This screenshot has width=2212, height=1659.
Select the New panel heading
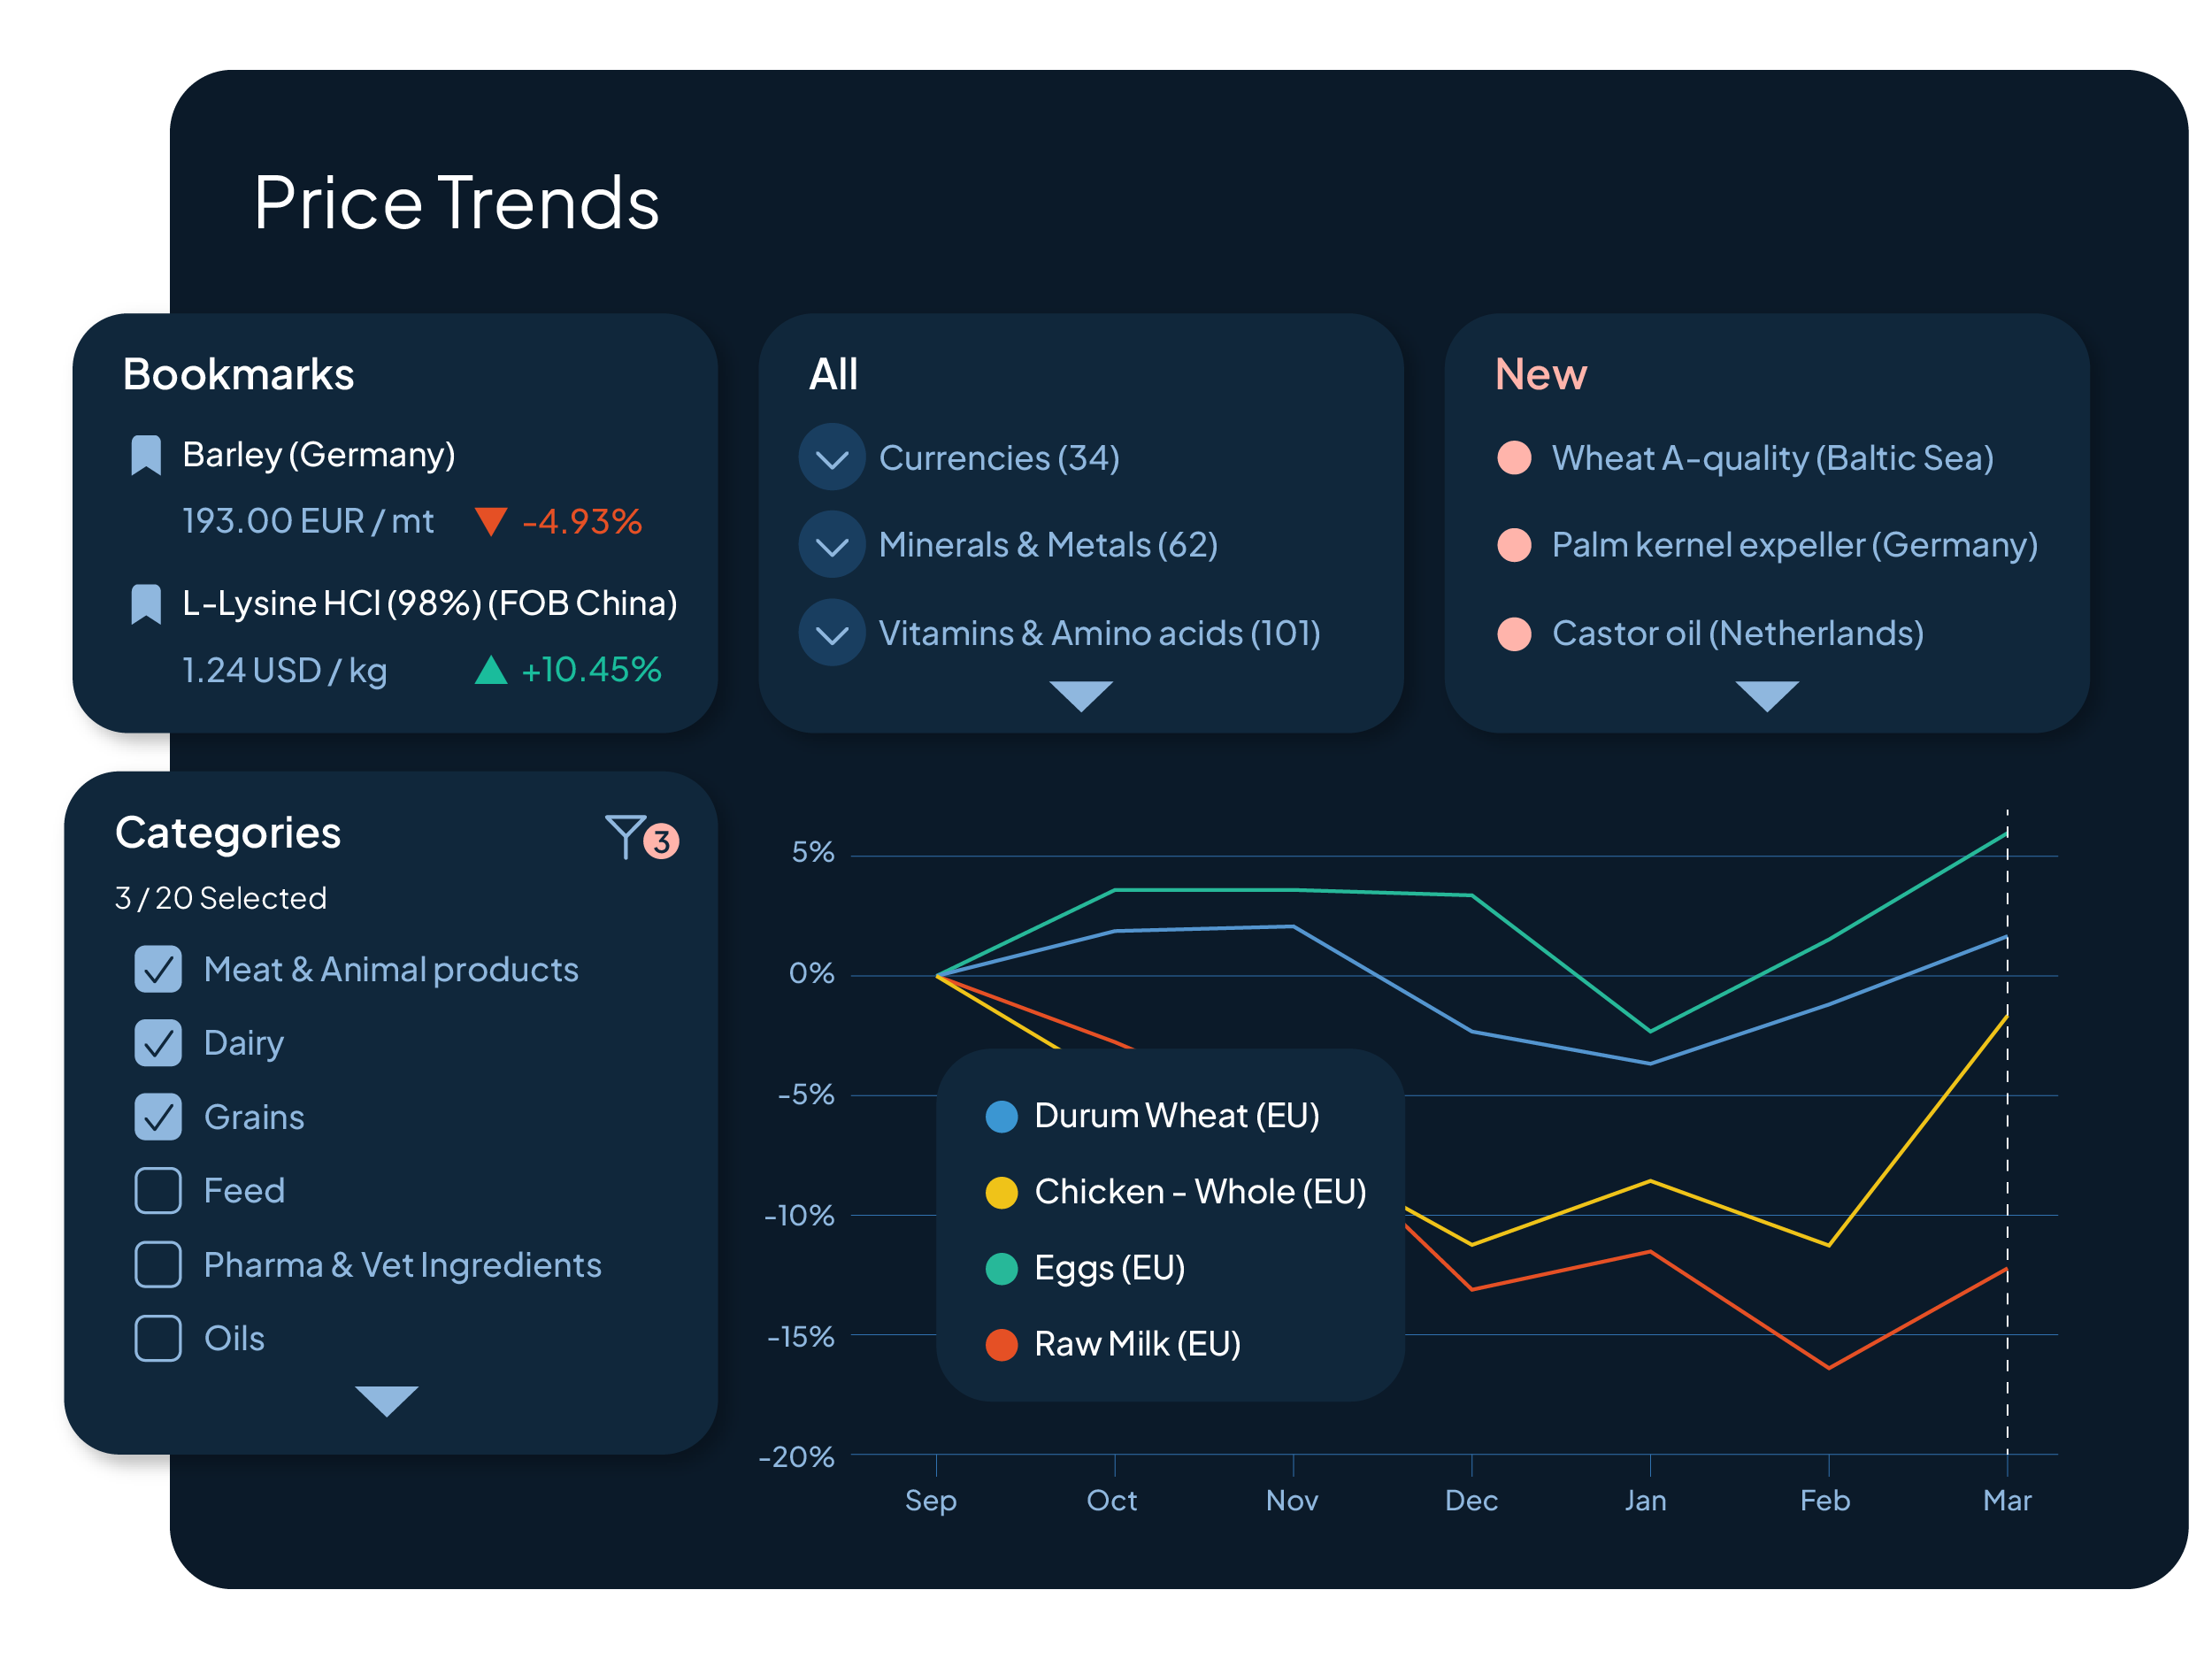click(x=1541, y=375)
